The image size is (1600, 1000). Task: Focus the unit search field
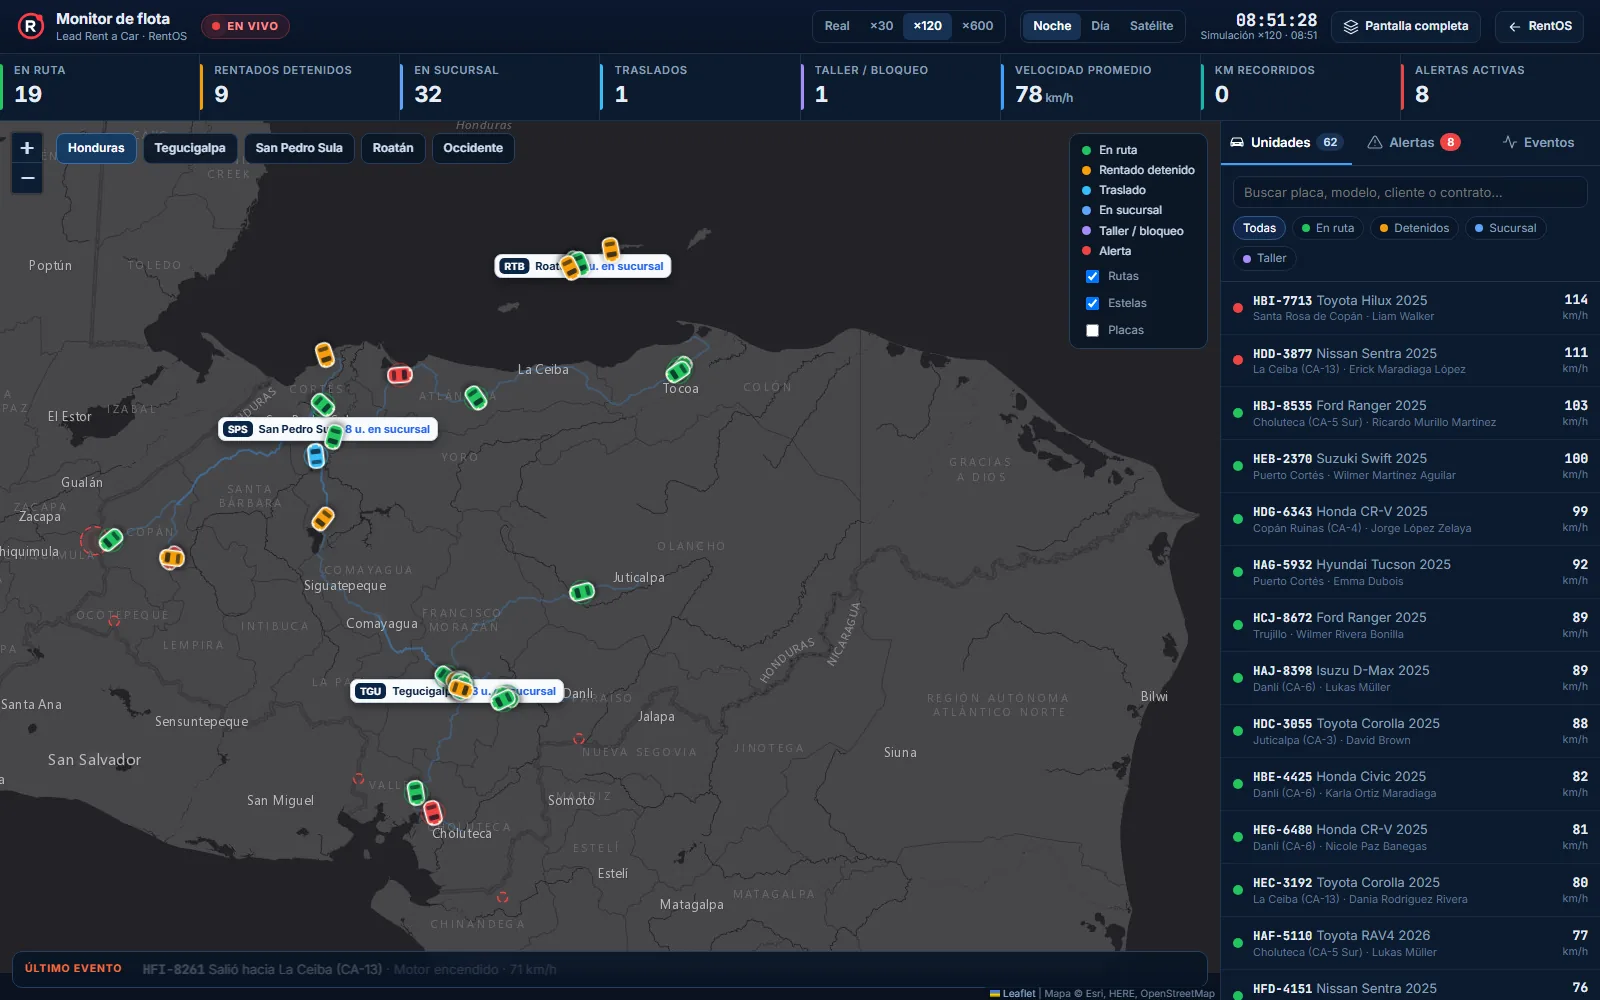tap(1410, 192)
